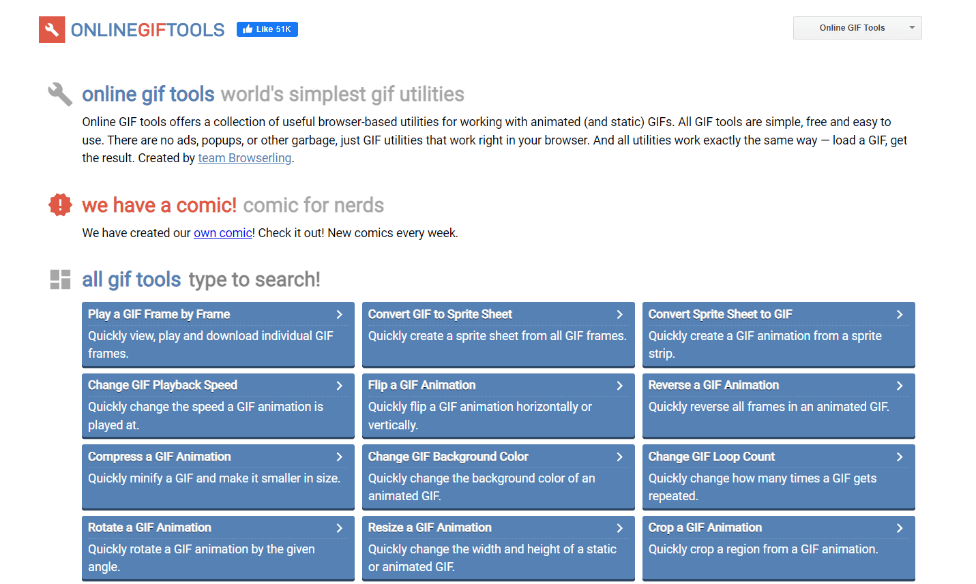This screenshot has width=976, height=584.
Task: Click description 'Quickly create a GIF animation from a sprite strip.'
Action: 765,344
